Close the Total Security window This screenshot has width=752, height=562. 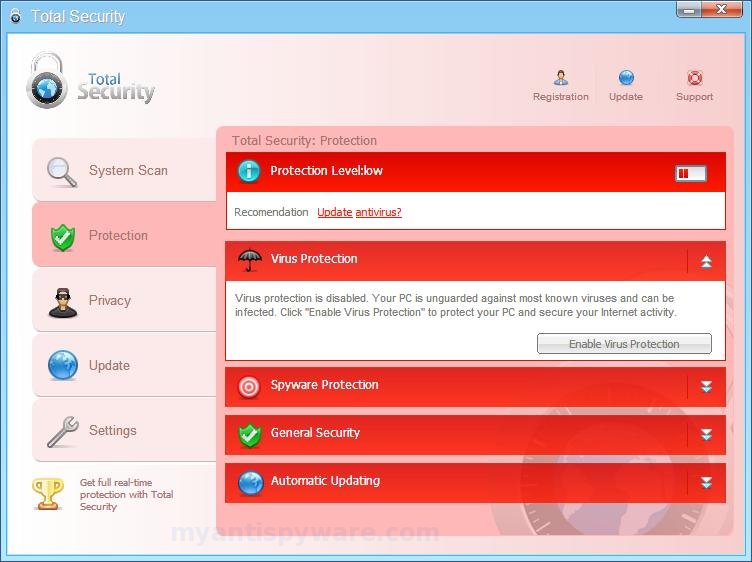click(x=722, y=9)
